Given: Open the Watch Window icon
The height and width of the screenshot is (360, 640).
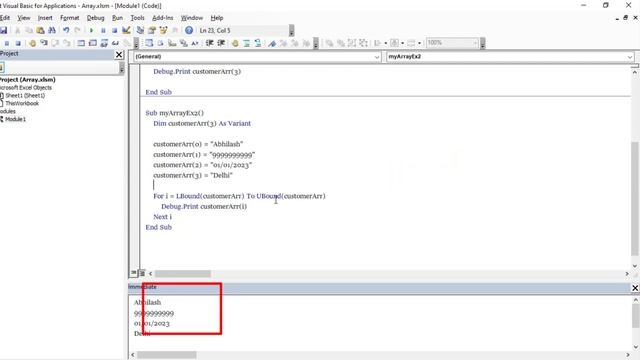Looking at the screenshot, I should tap(104, 43).
